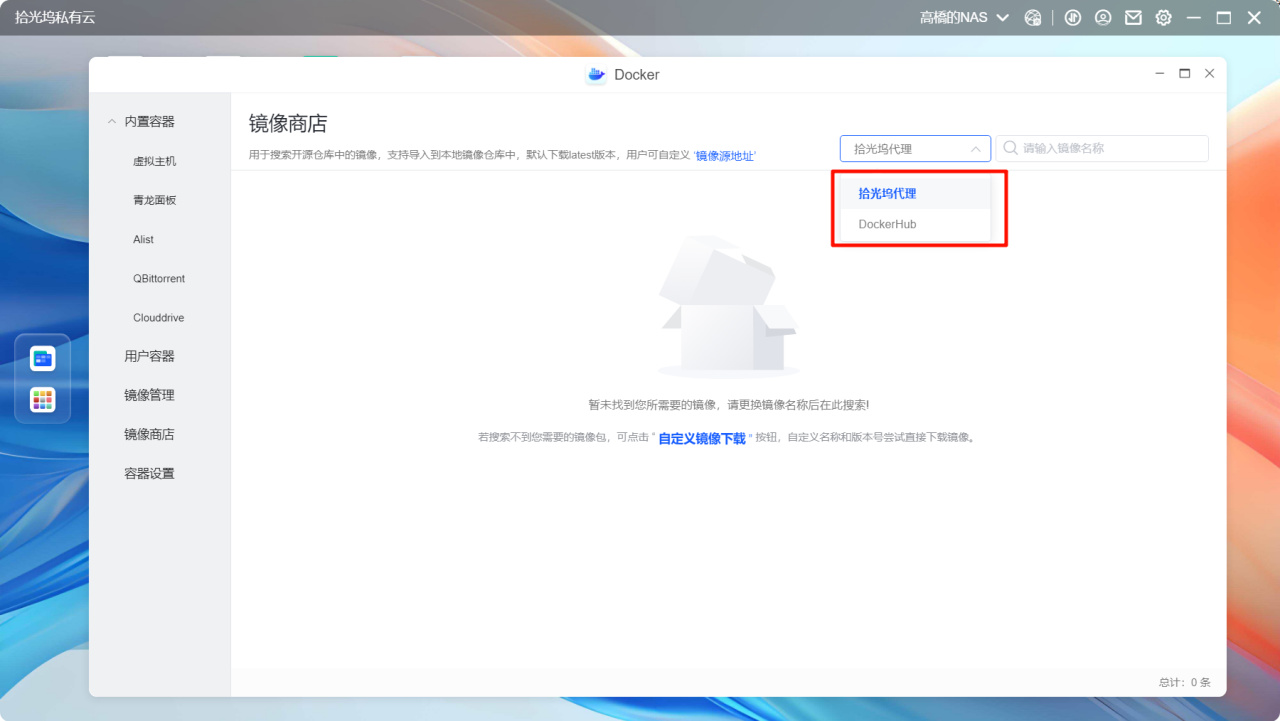Image resolution: width=1280 pixels, height=721 pixels.
Task: Click the 自定义镜像下载 link
Action: pos(702,438)
